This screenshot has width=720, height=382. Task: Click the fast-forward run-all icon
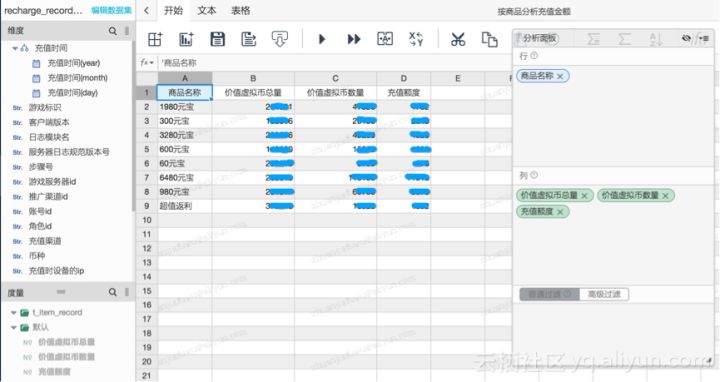[x=354, y=39]
